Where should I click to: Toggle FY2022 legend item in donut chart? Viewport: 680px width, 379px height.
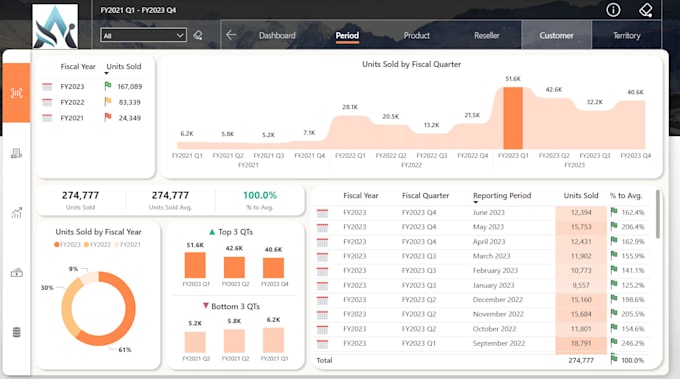pyautogui.click(x=97, y=245)
